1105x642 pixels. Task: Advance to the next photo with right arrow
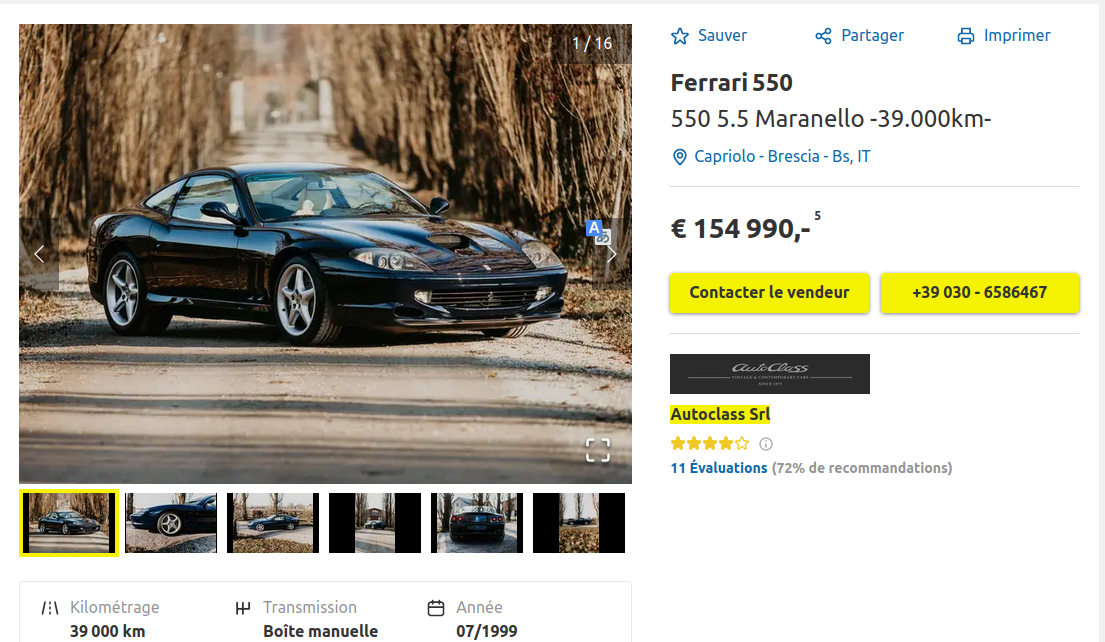(x=612, y=254)
